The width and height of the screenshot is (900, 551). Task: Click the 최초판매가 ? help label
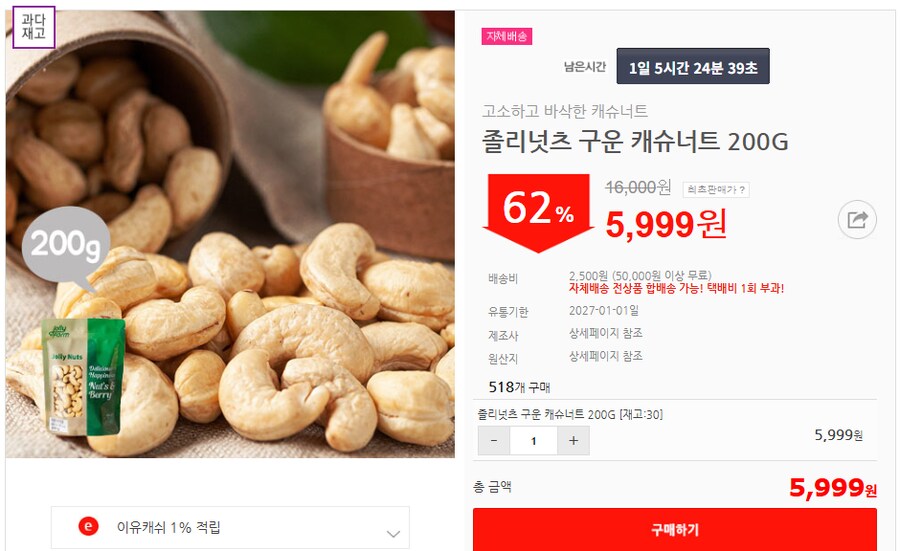pos(716,189)
